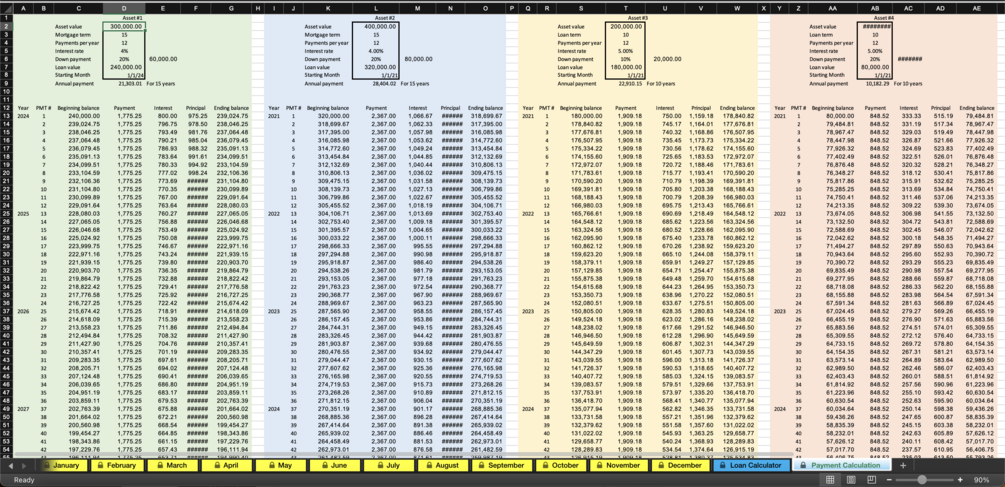Select all cells using the corner box

pos(6,9)
